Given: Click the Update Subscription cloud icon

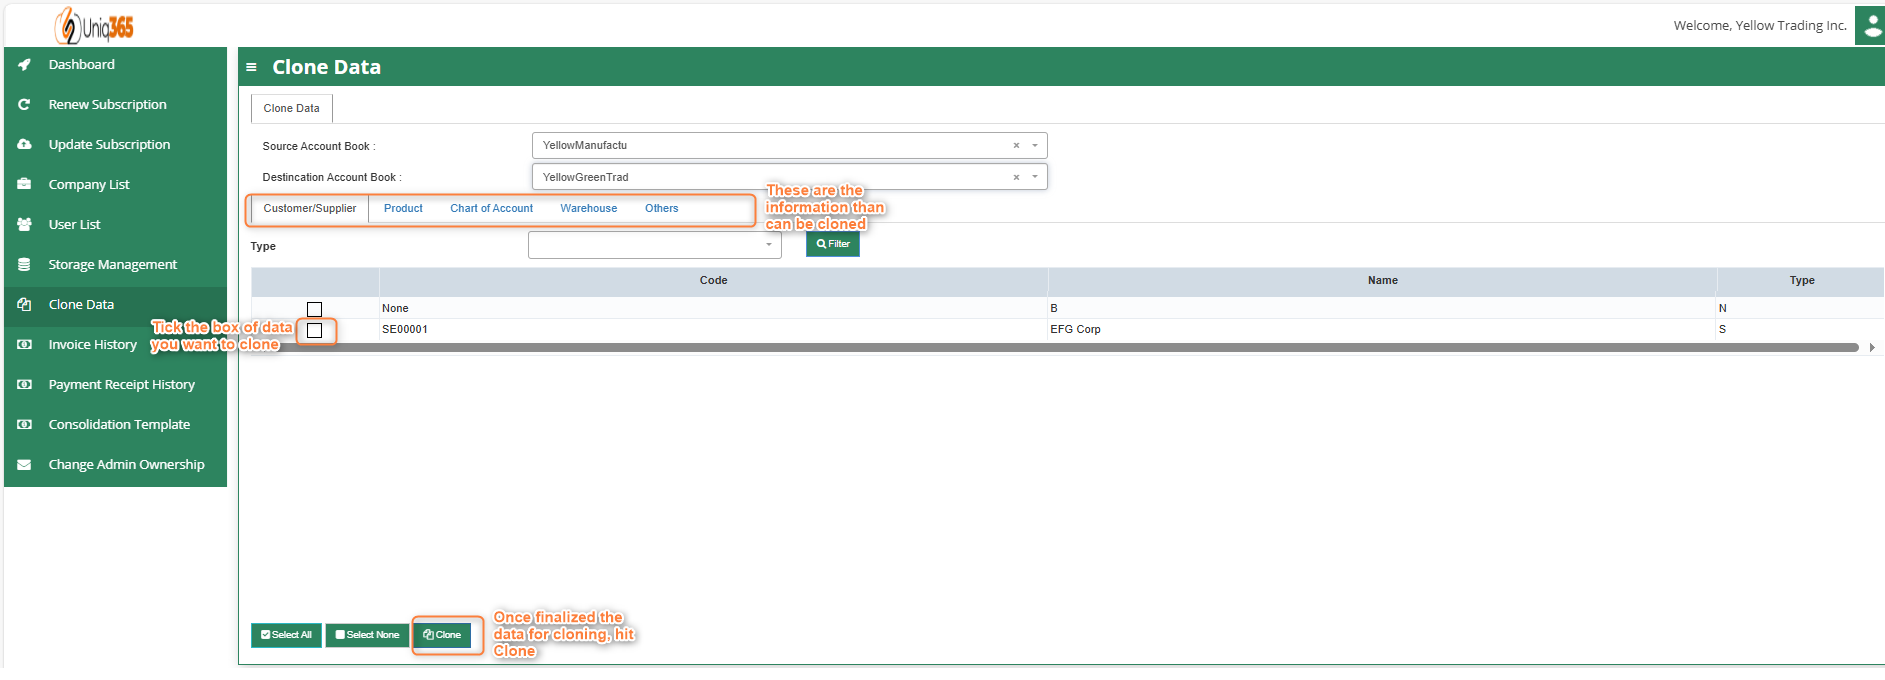Looking at the screenshot, I should pos(24,145).
